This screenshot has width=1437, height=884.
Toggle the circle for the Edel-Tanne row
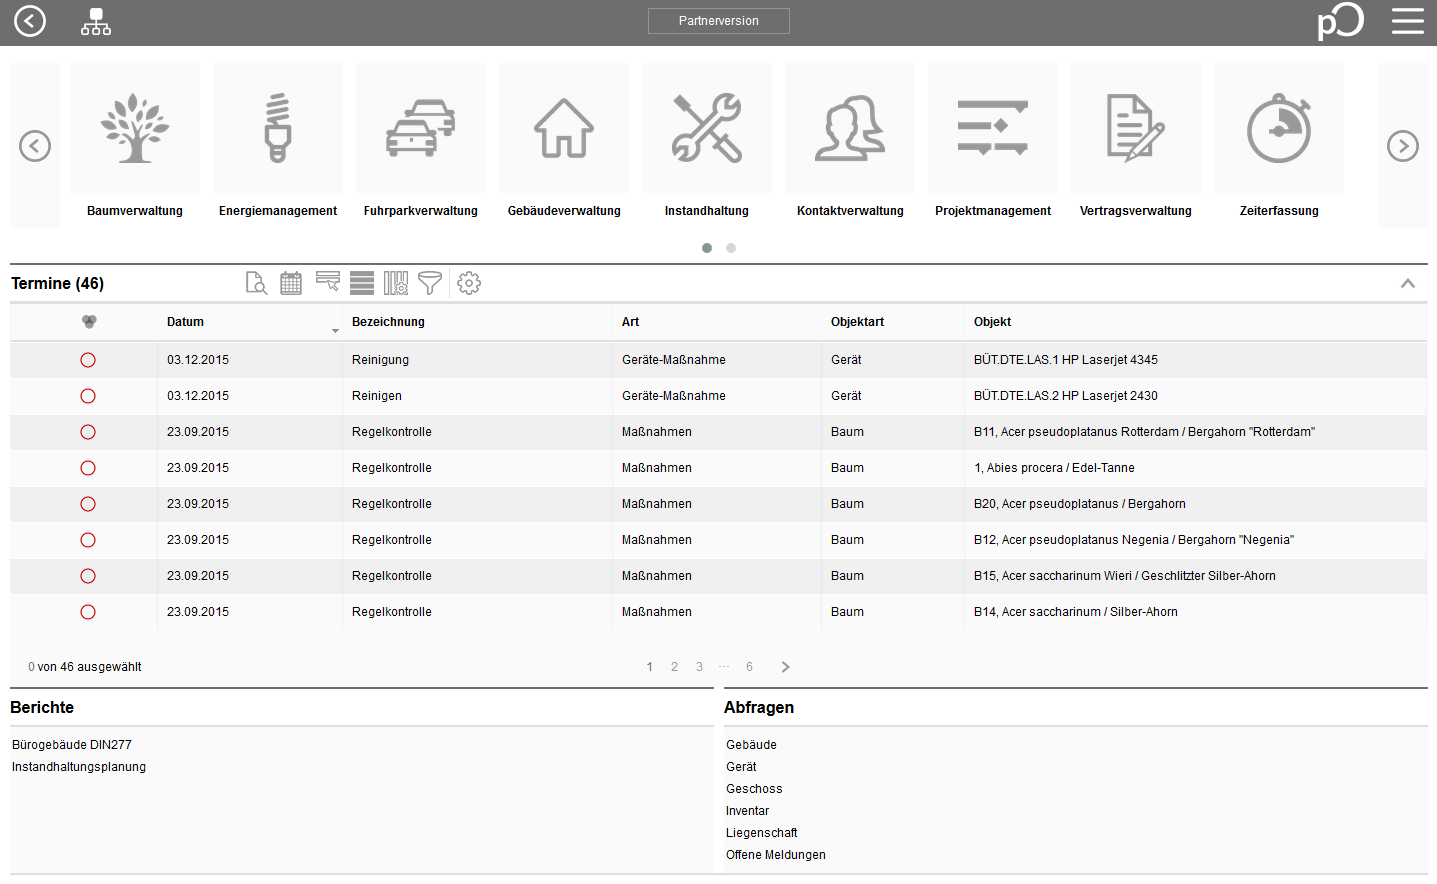pyautogui.click(x=88, y=468)
